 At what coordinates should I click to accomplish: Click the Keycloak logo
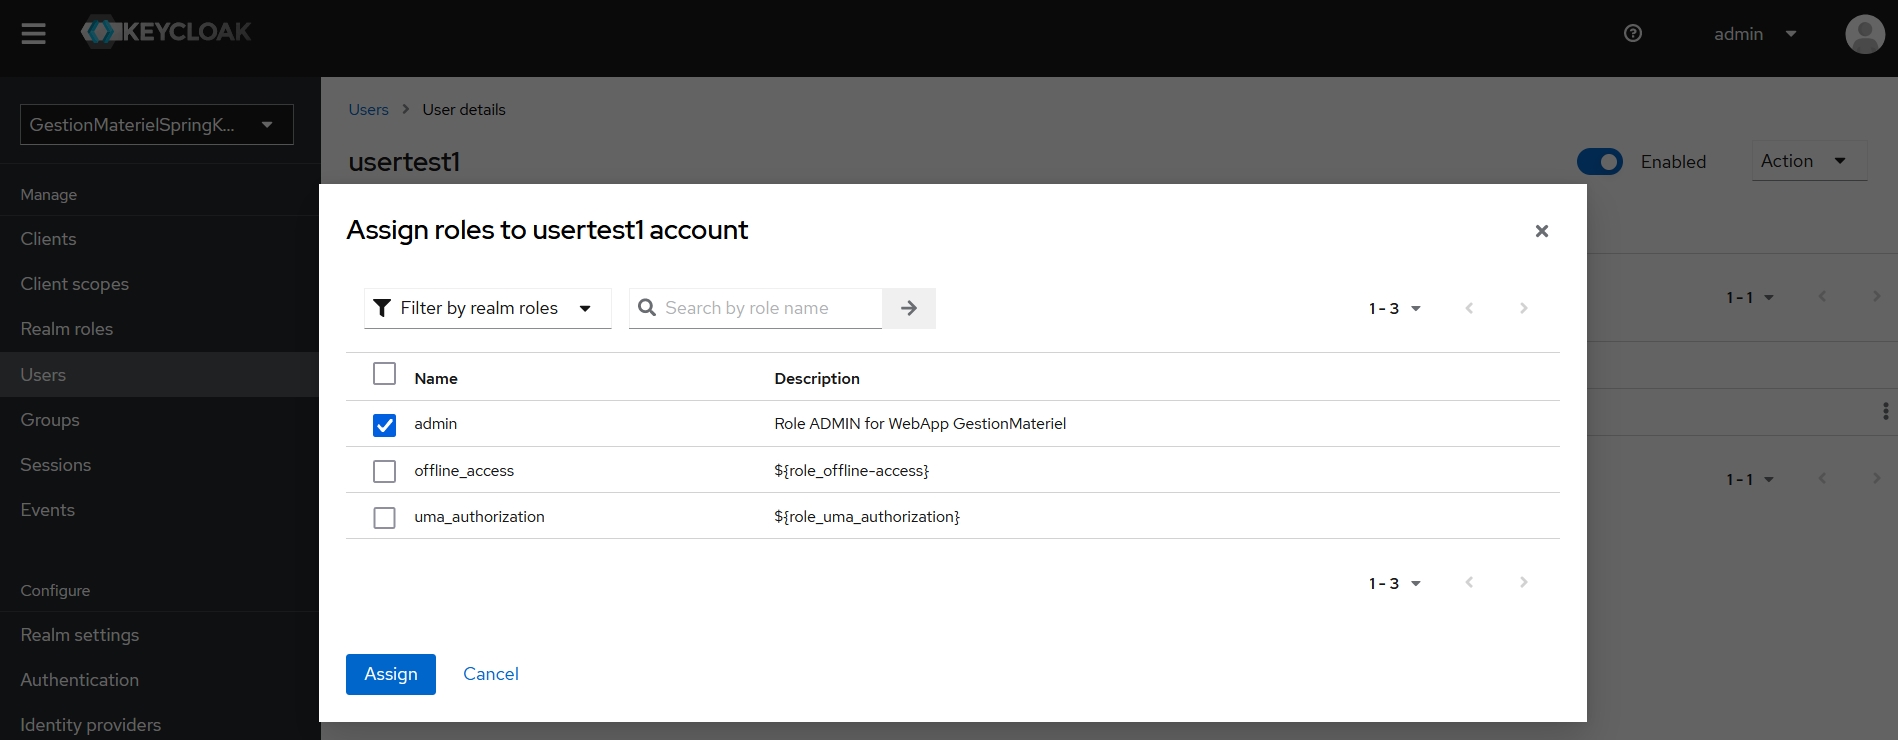point(166,32)
